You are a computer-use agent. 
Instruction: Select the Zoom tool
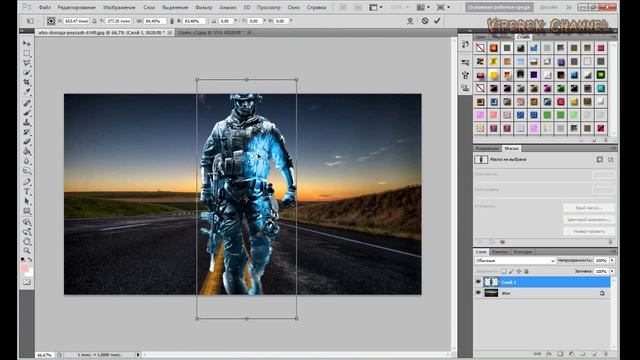pyautogui.click(x=27, y=251)
